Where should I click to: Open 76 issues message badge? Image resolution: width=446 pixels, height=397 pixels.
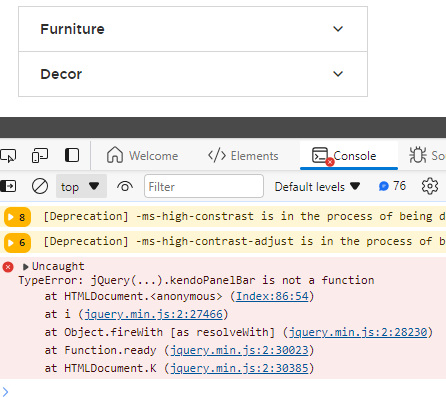(x=392, y=186)
